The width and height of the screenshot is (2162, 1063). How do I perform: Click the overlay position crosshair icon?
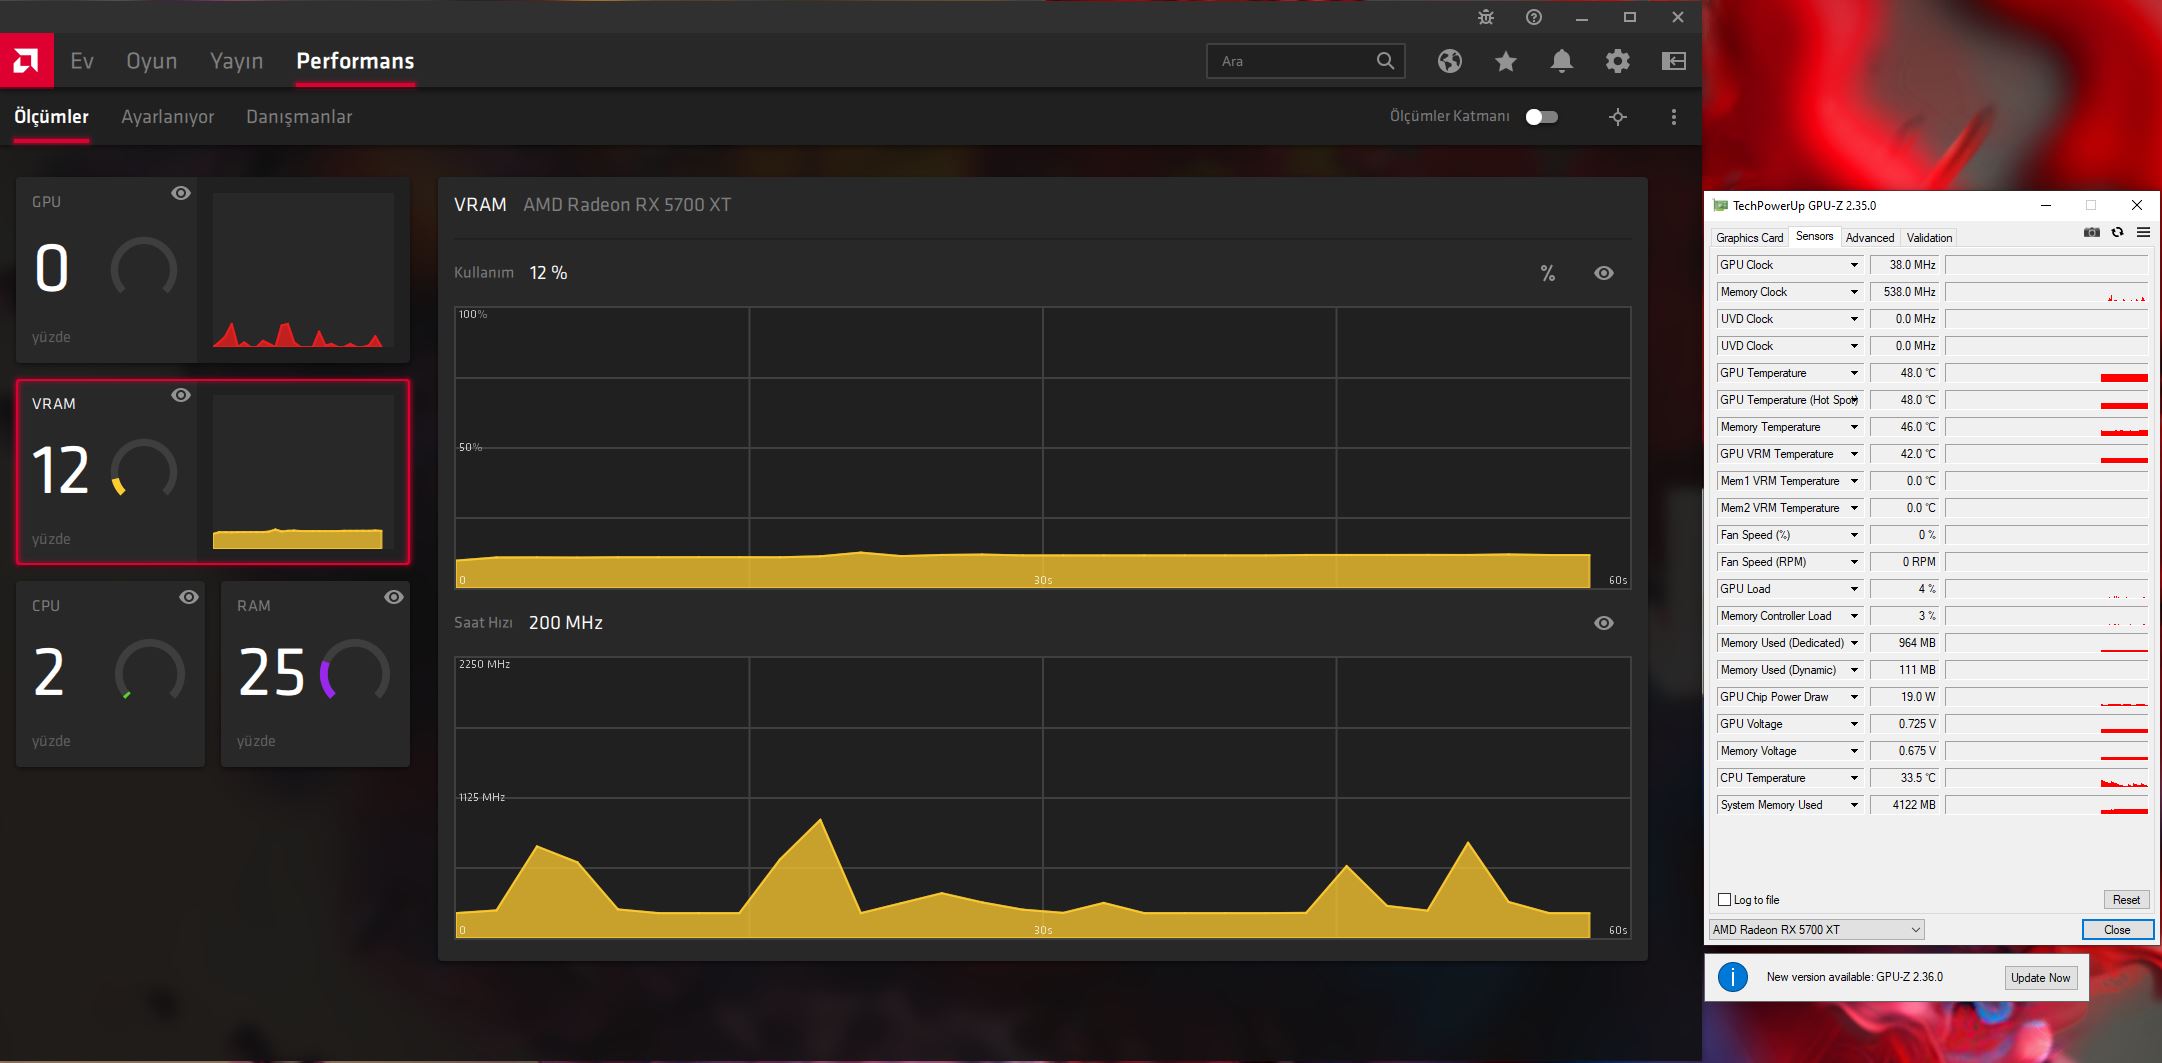(1618, 117)
